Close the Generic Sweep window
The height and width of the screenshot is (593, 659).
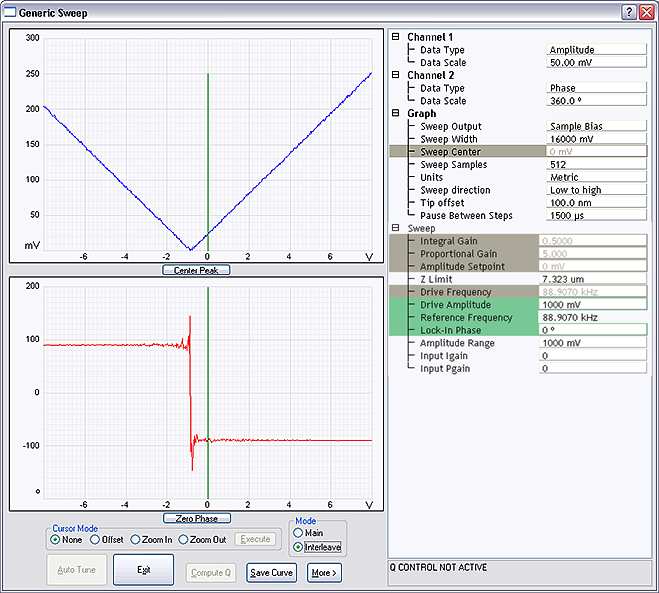point(646,13)
